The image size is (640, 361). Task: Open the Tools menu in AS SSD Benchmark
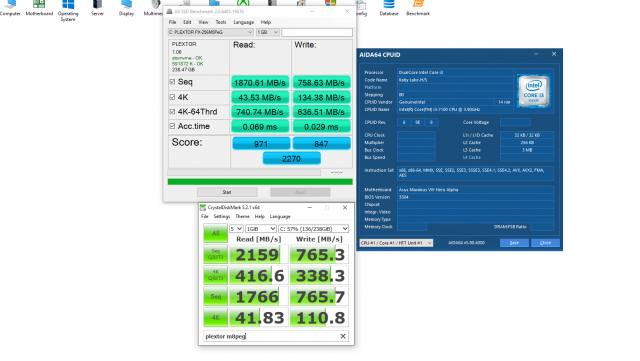(221, 22)
